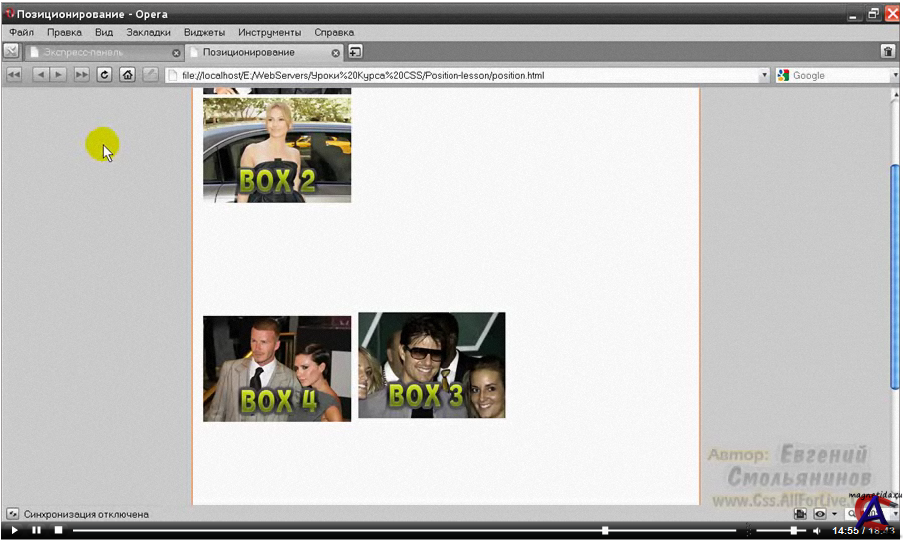Click the video progress slider handle
The width and height of the screenshot is (903, 542).
coord(605,530)
